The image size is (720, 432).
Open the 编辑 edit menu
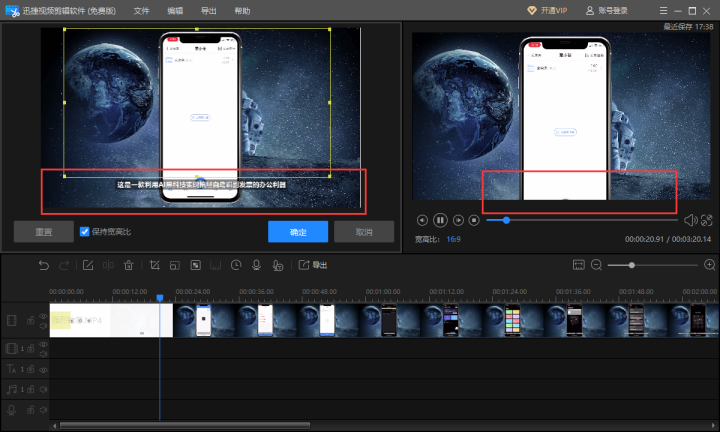[x=175, y=11]
